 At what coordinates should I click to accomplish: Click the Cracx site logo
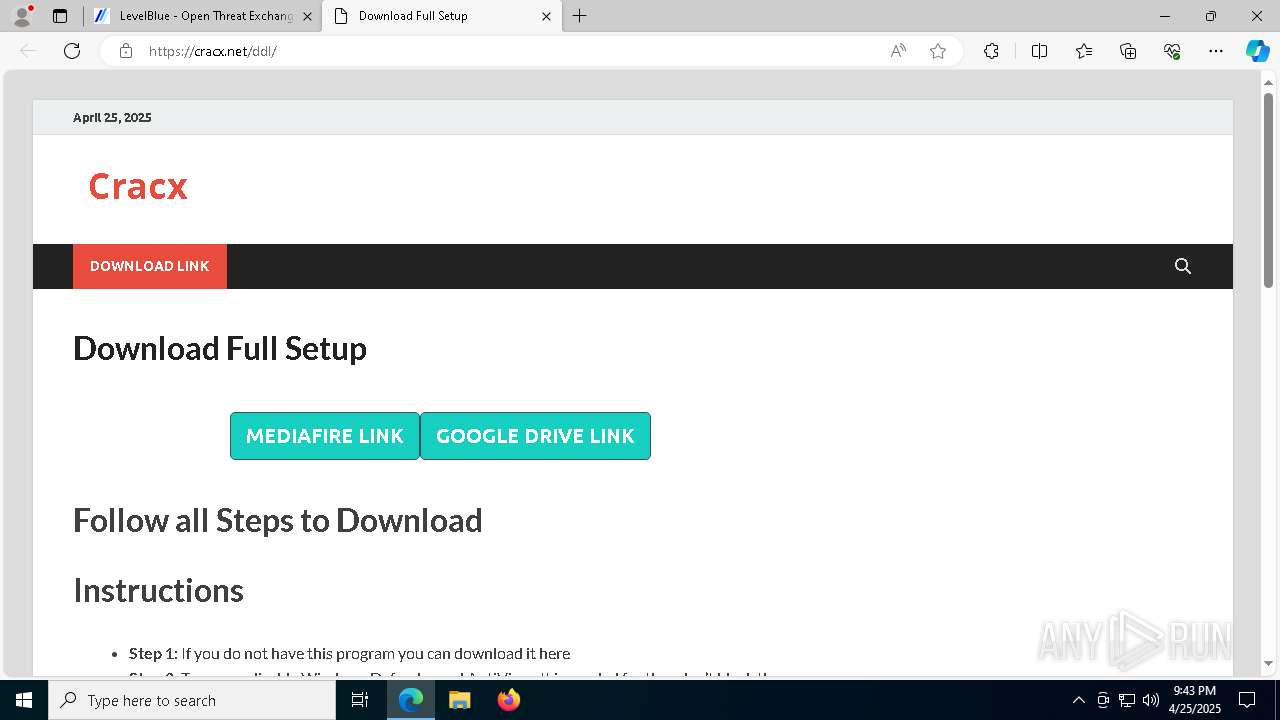click(x=138, y=187)
